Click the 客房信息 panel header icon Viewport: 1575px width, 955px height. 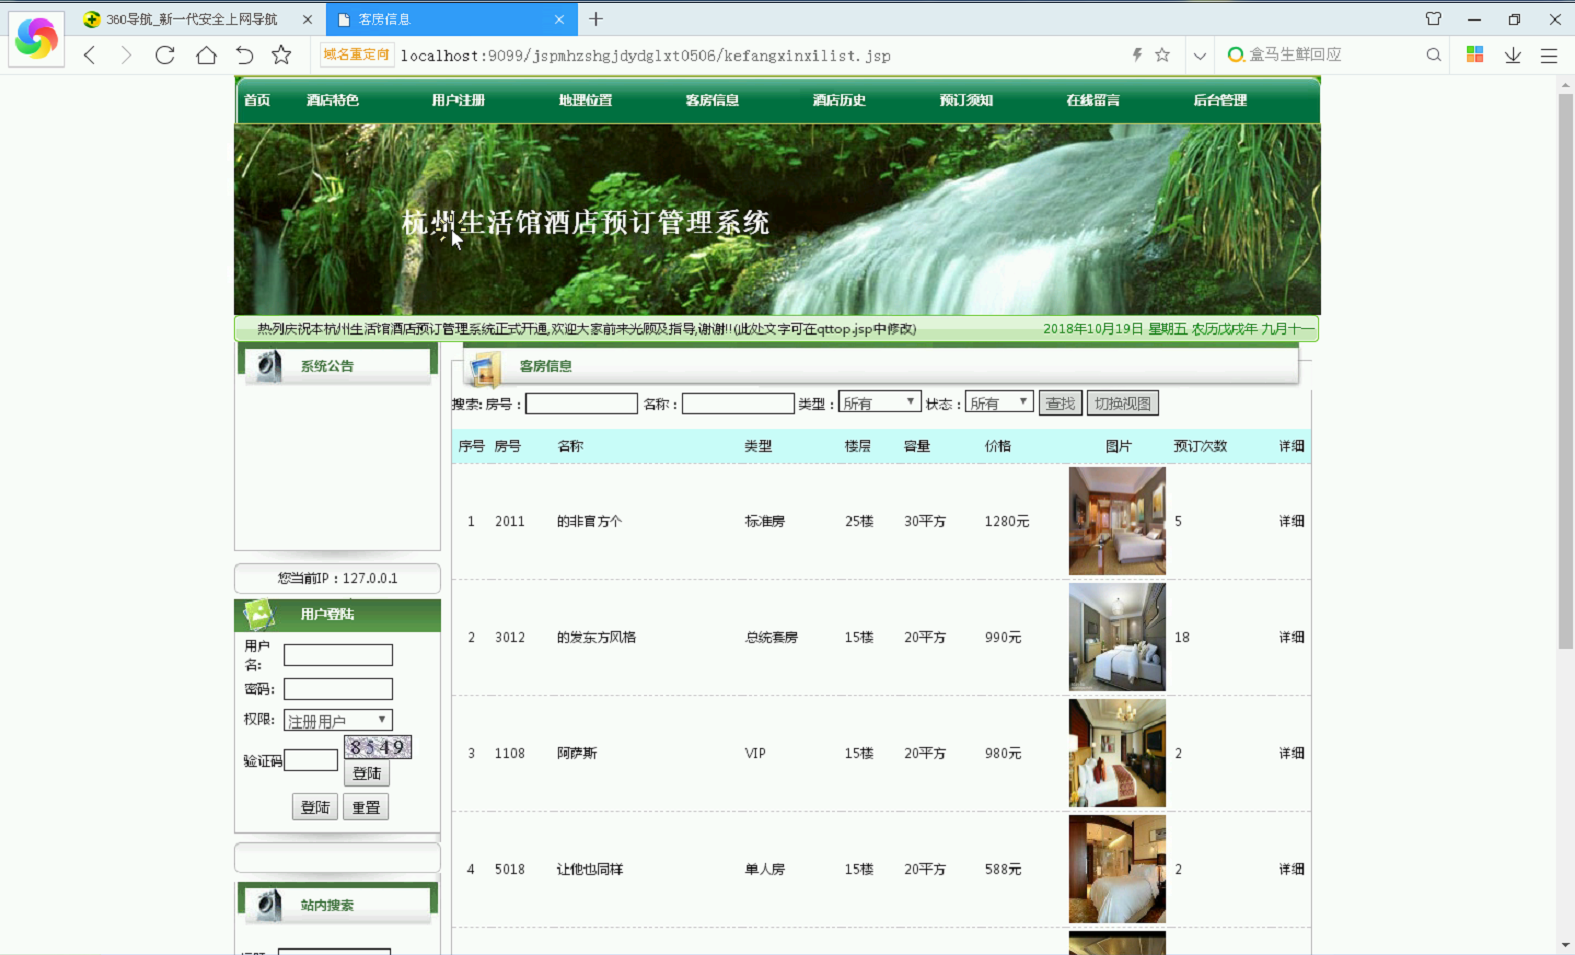[485, 368]
